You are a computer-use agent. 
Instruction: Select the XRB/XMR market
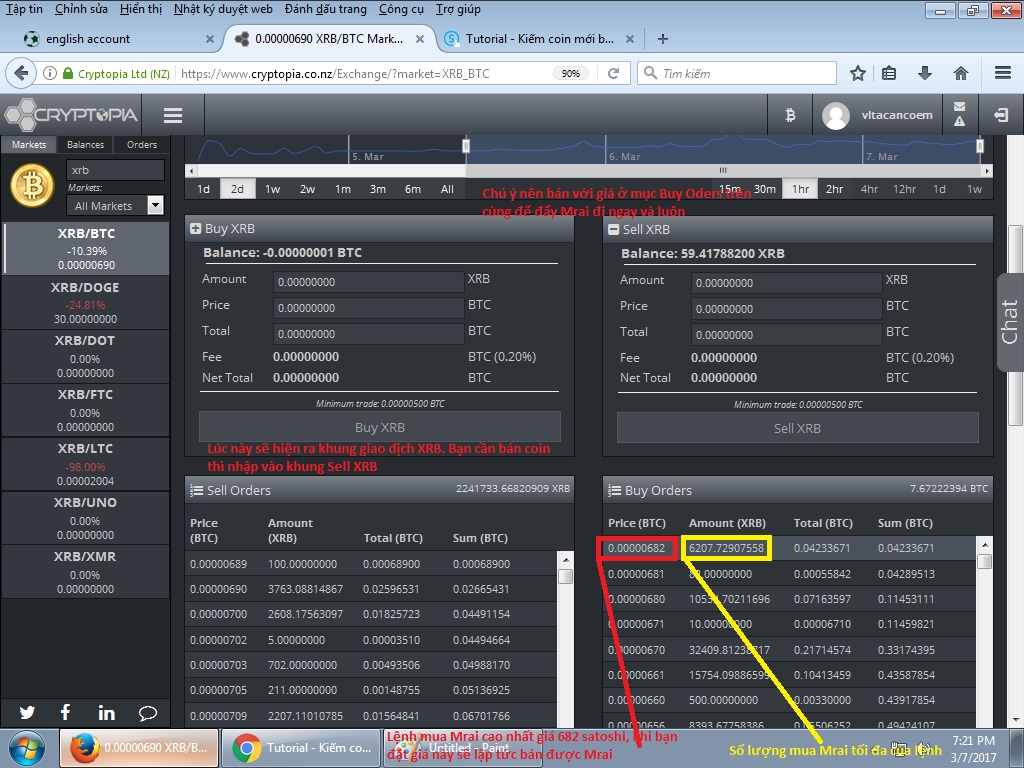(x=86, y=572)
